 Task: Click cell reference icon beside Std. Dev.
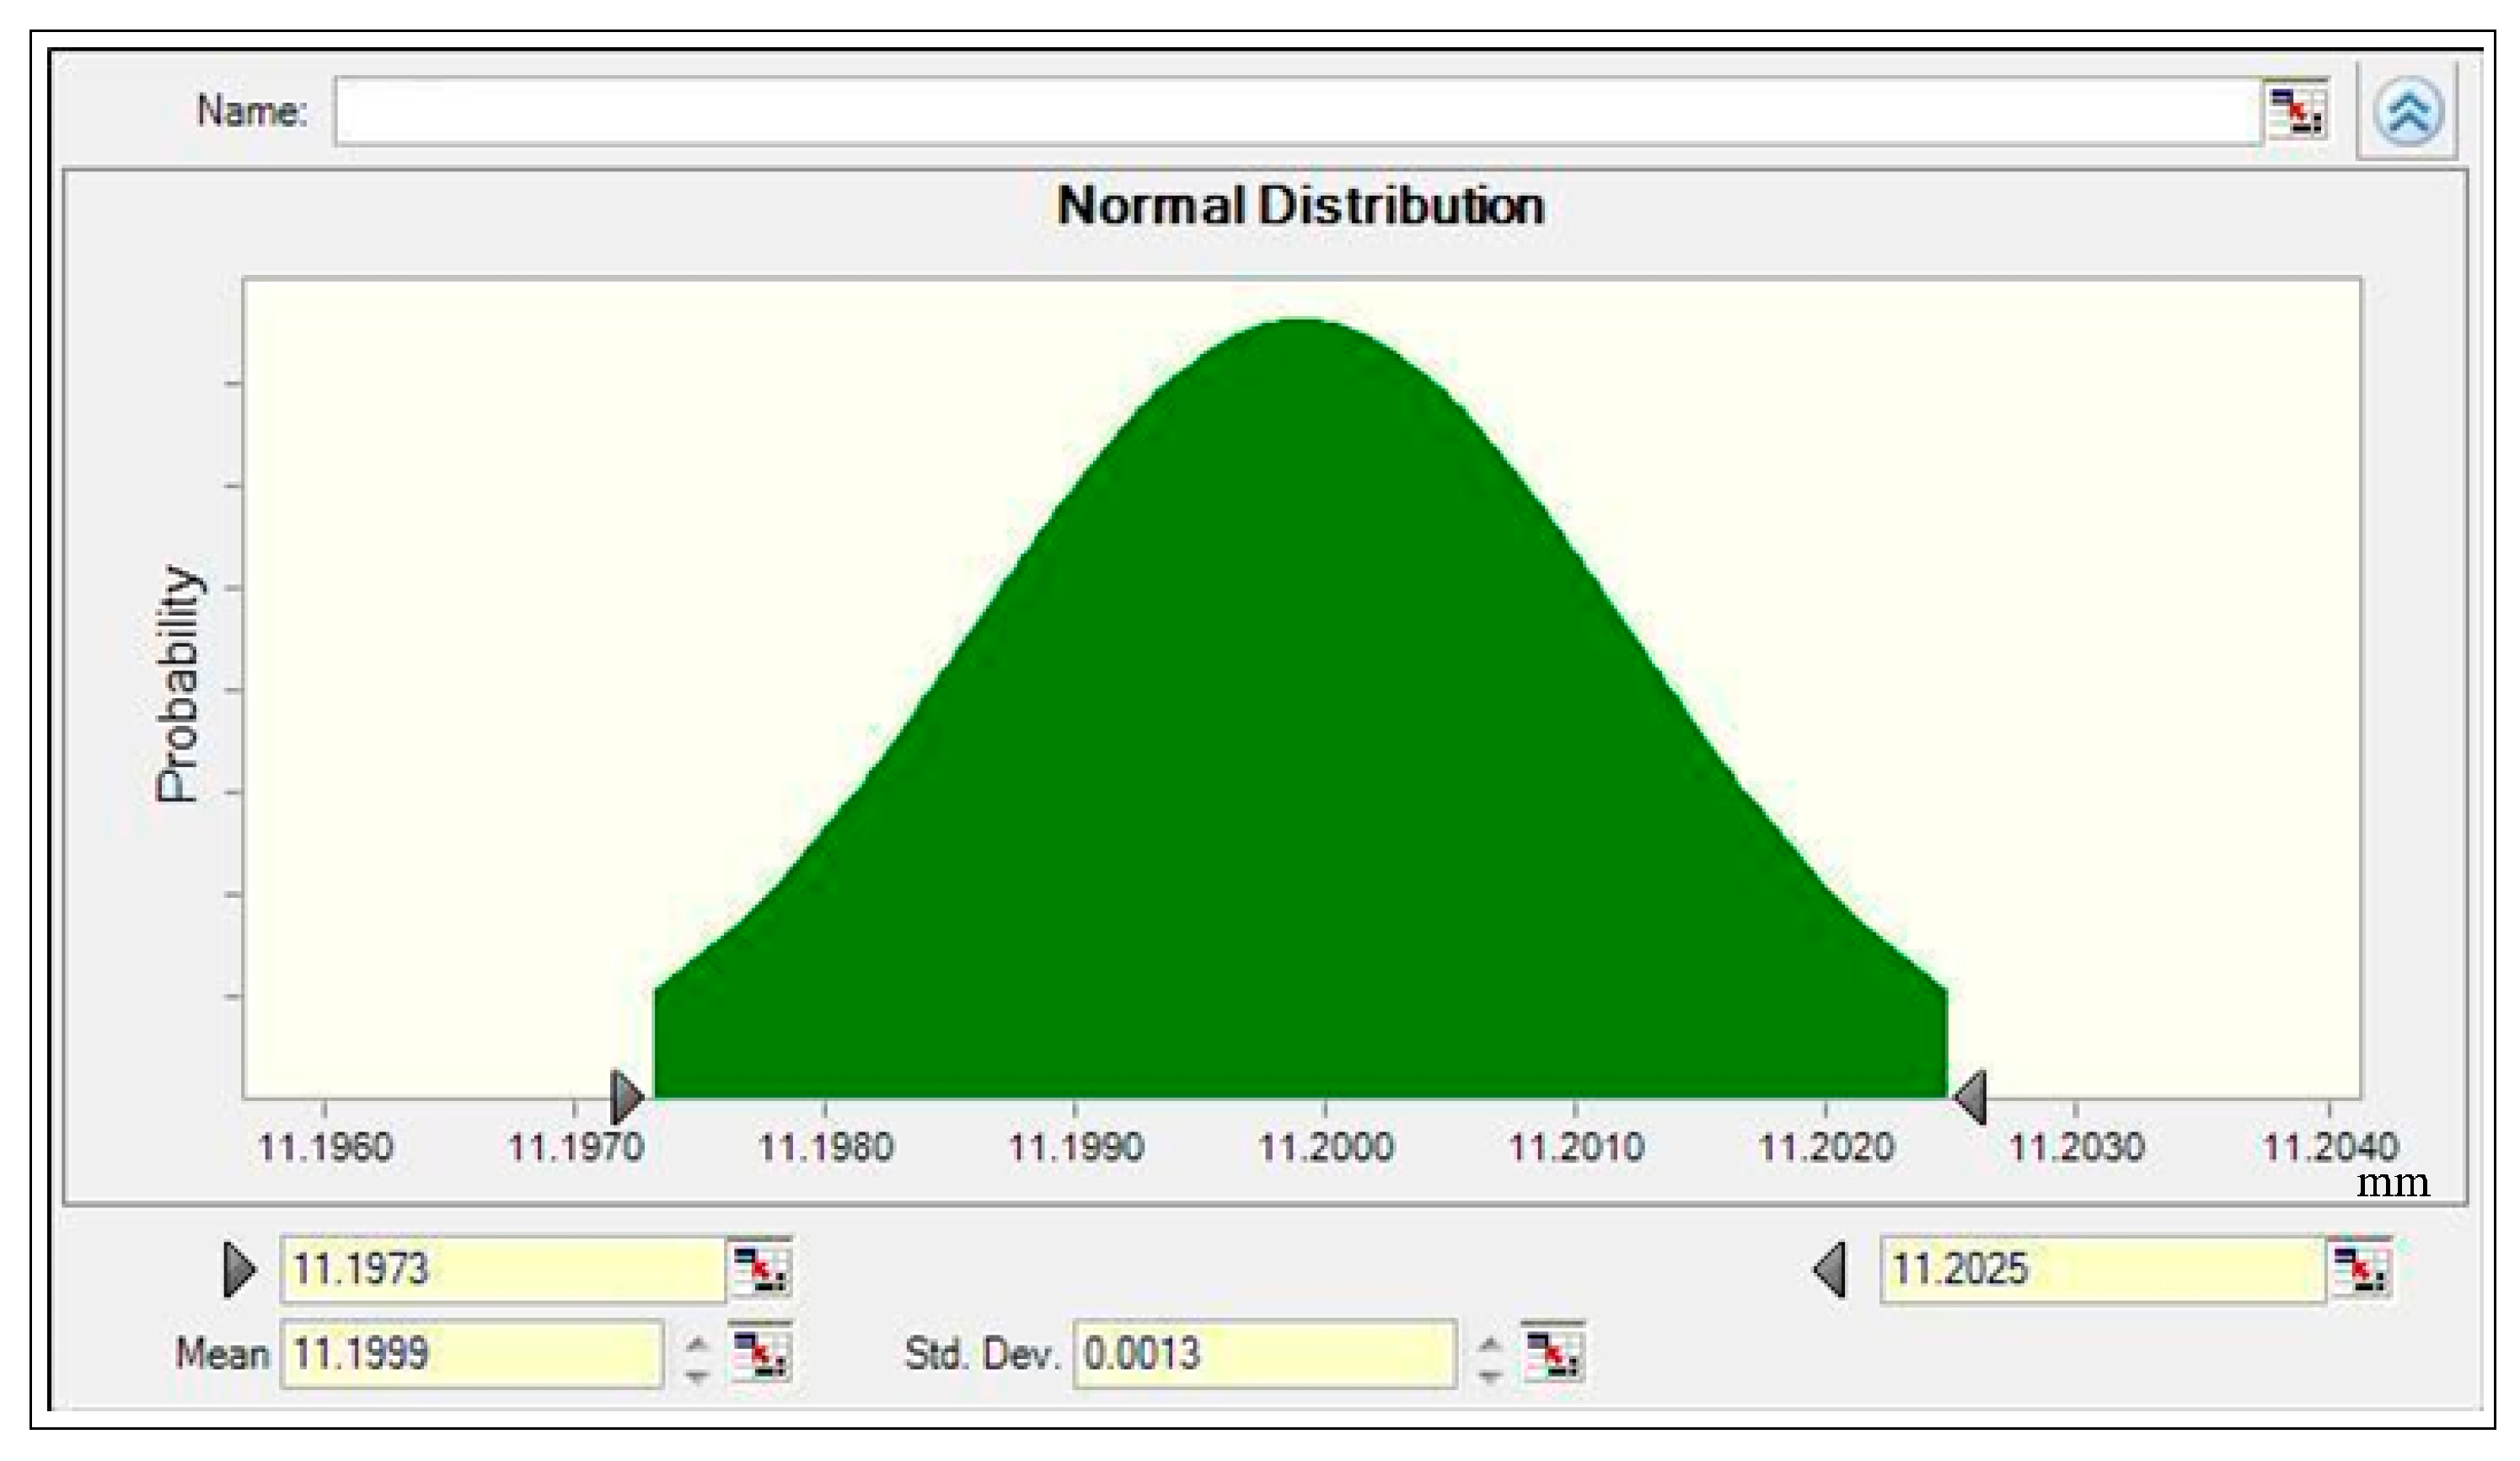[x=1553, y=1353]
